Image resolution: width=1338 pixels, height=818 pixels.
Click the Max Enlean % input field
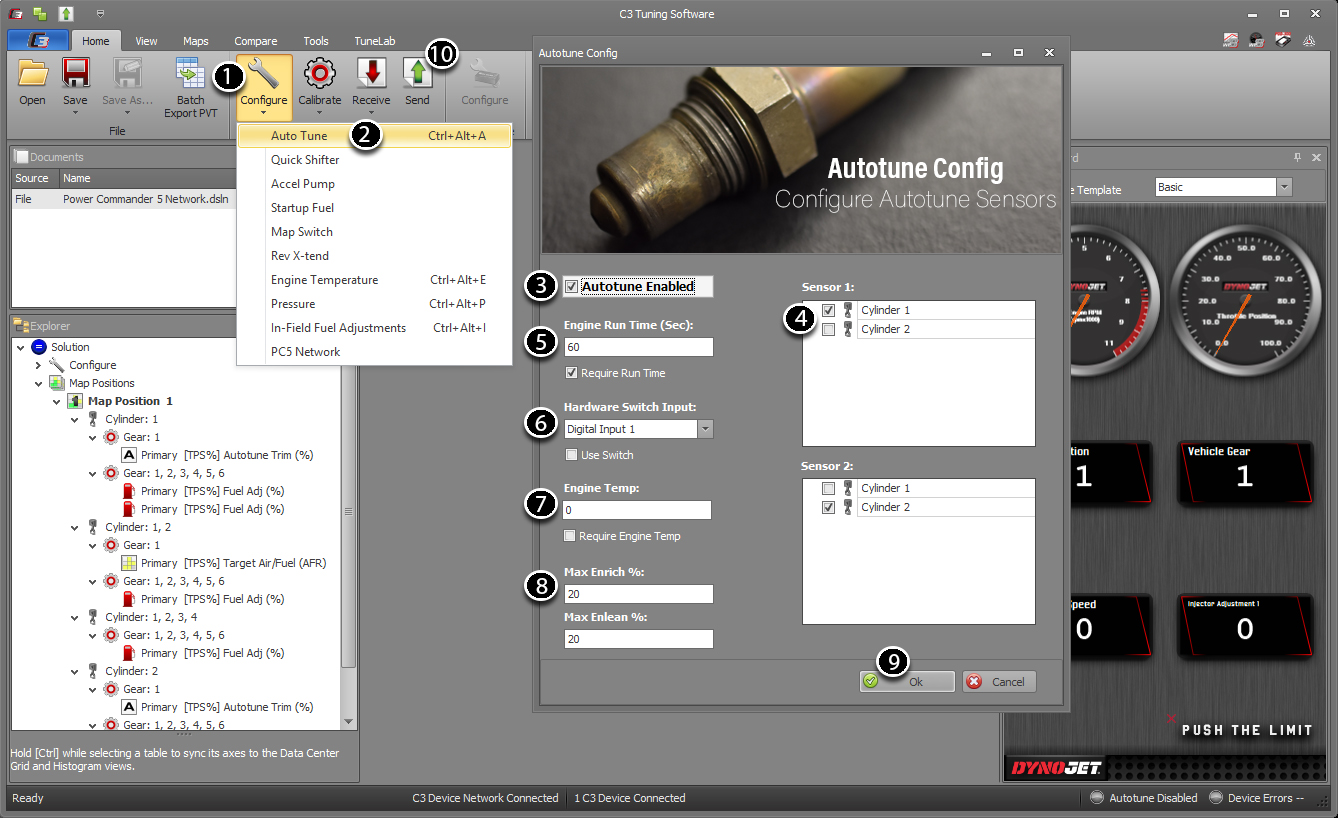pos(638,639)
